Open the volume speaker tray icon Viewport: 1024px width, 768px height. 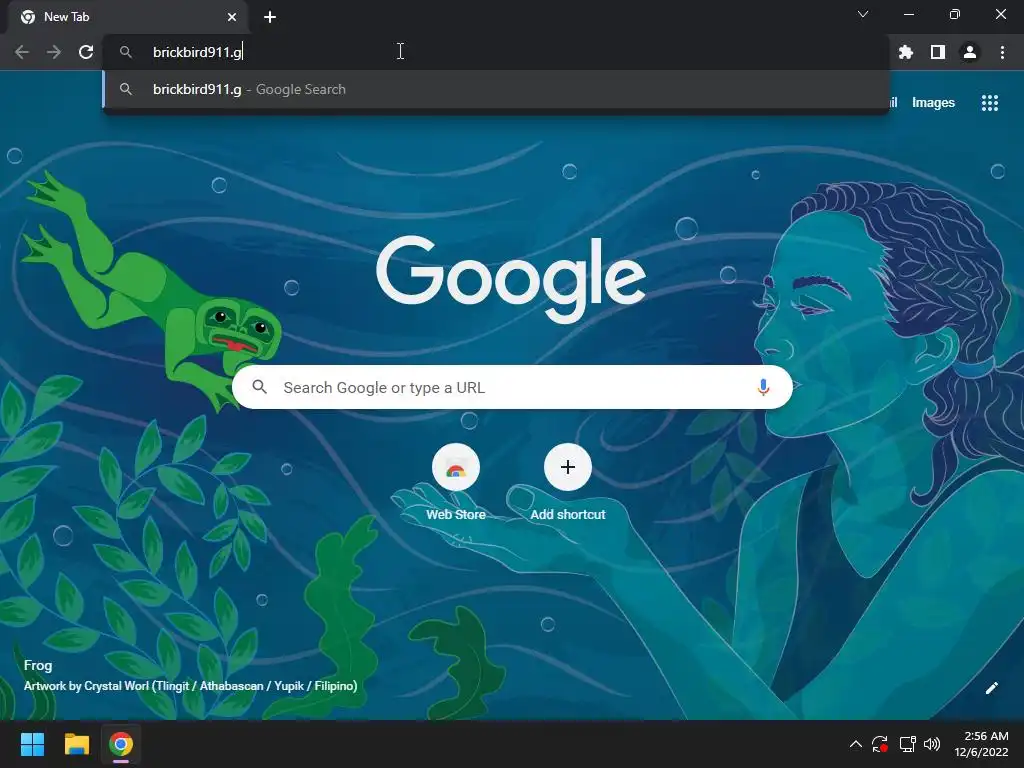click(x=932, y=744)
